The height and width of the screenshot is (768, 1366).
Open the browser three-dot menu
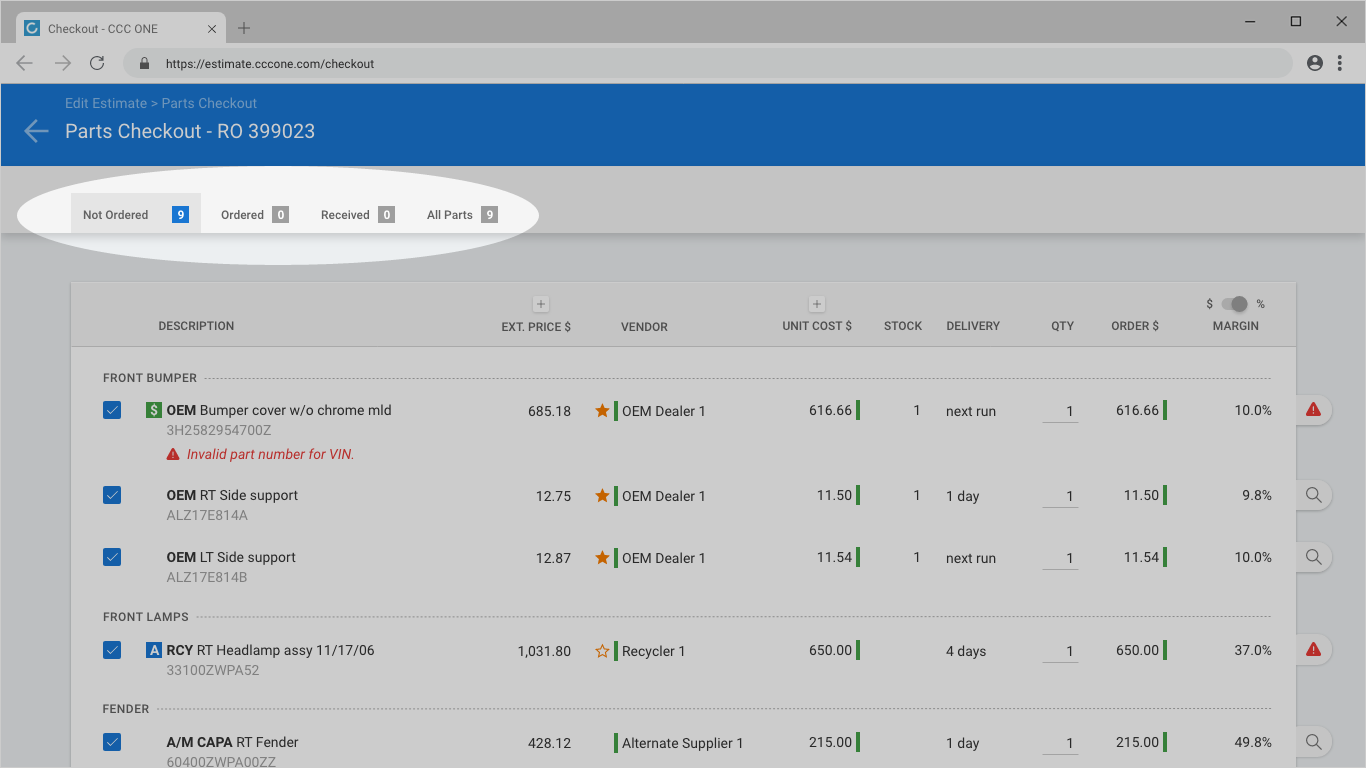(1340, 63)
